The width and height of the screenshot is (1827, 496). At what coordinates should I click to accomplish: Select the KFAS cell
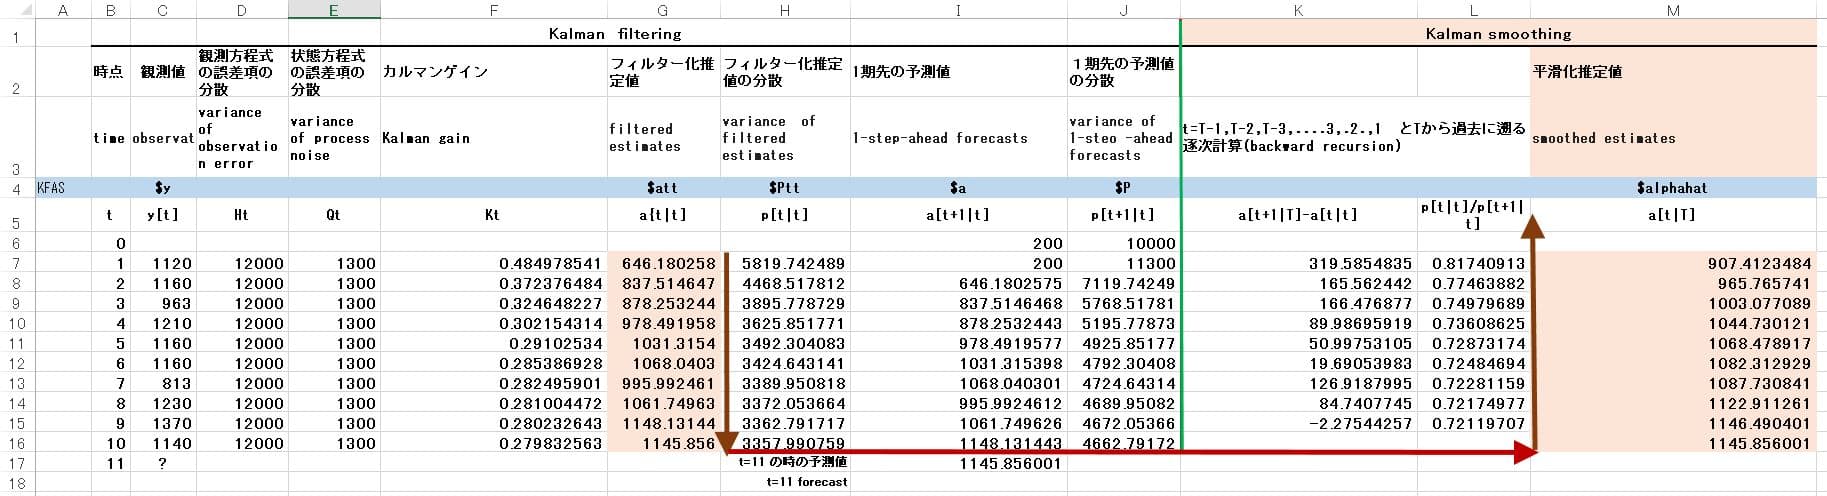pyautogui.click(x=51, y=188)
